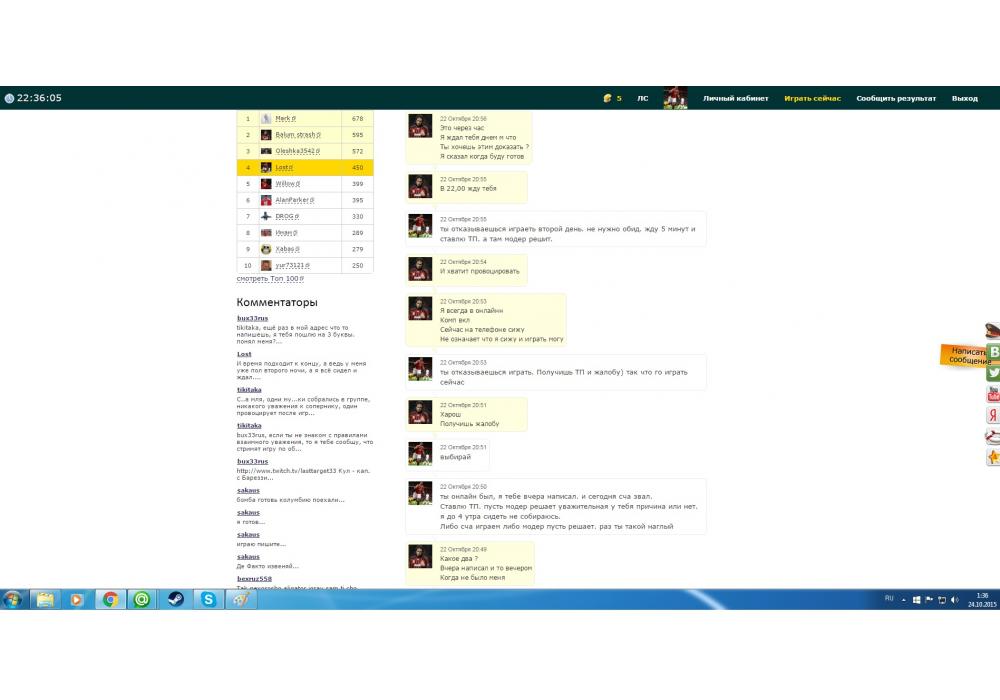1000x700 pixels.
Task: Open the YouTube icon in side panel
Action: click(993, 394)
